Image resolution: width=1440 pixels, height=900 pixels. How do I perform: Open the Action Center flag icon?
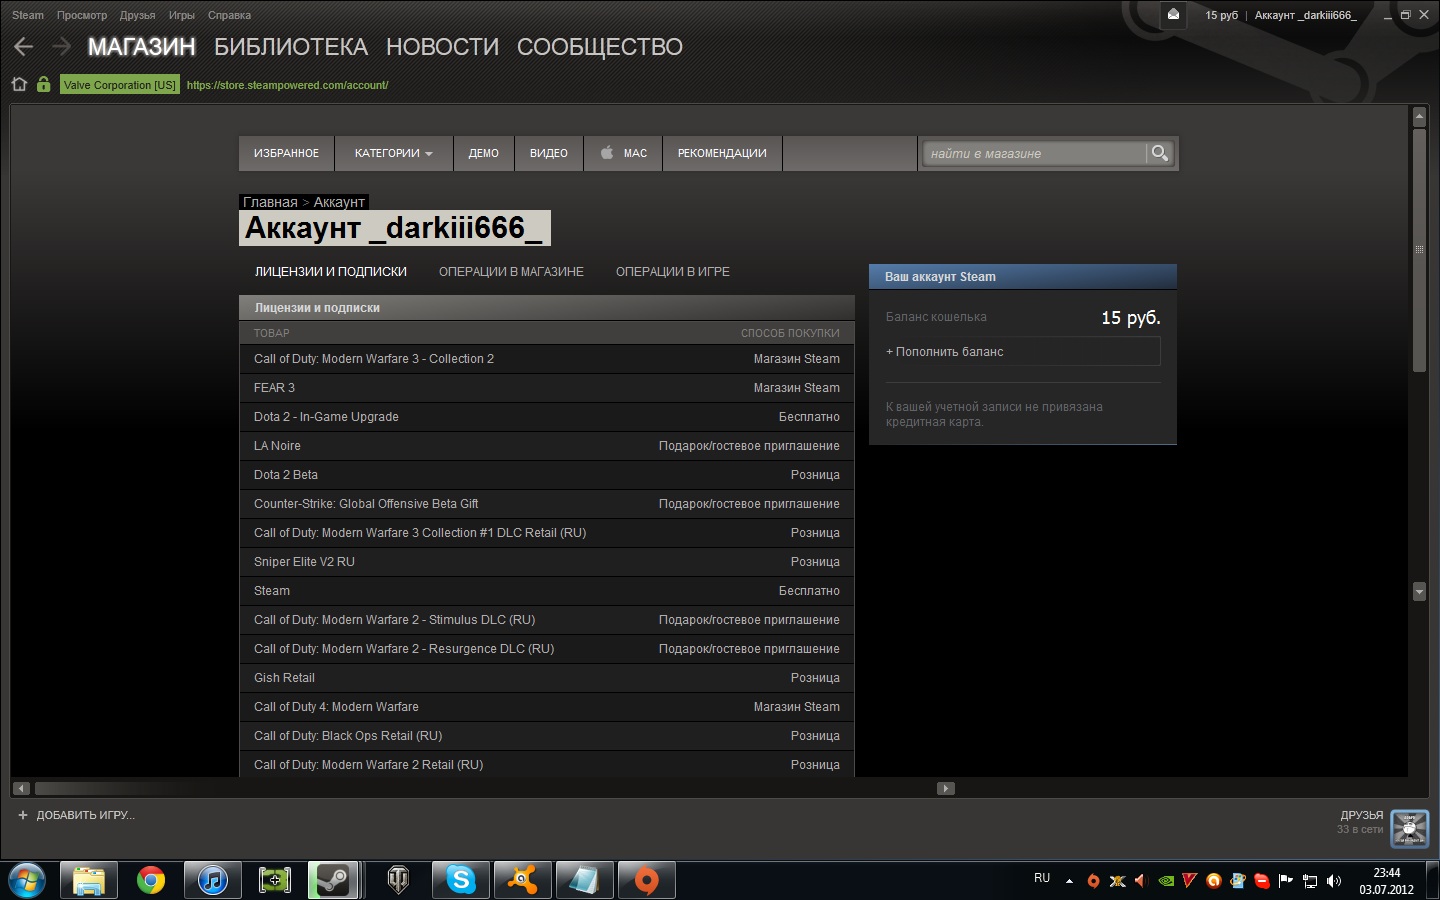tap(1286, 881)
